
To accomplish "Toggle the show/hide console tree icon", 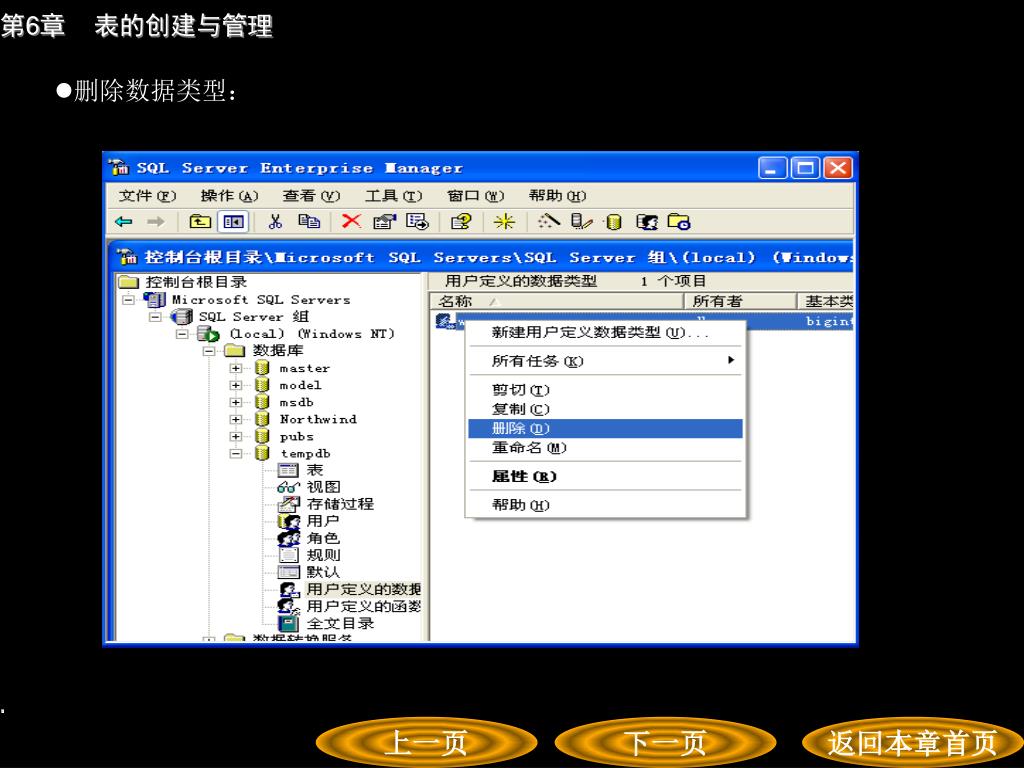I will pos(233,222).
